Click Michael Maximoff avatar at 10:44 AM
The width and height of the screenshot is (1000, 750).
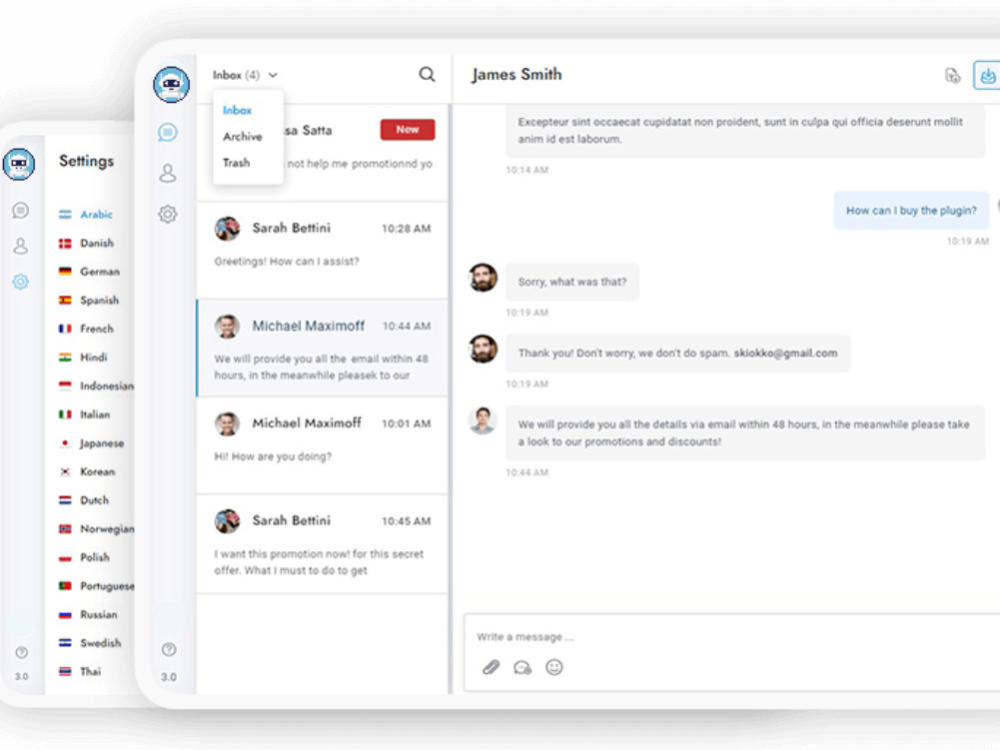click(x=227, y=326)
